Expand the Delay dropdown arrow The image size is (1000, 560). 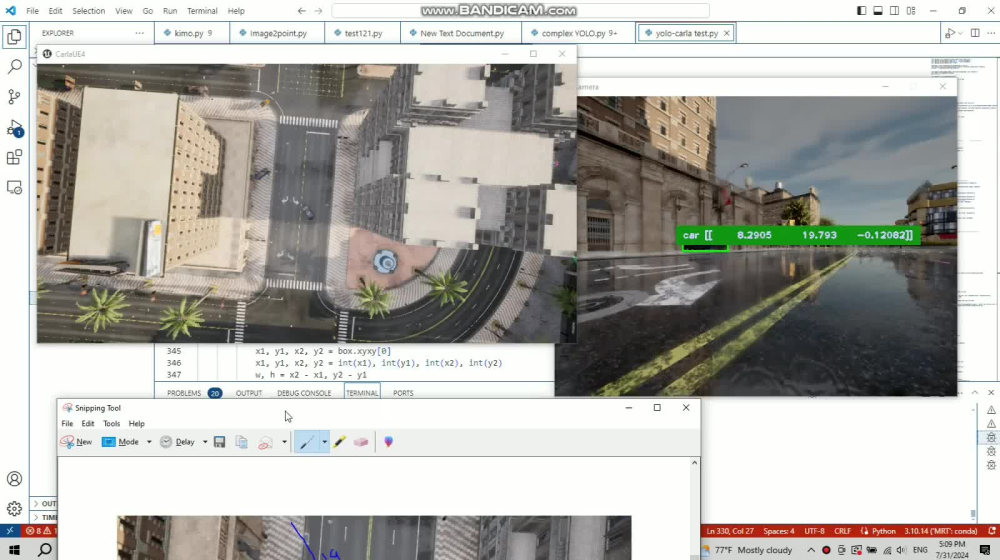pos(205,441)
